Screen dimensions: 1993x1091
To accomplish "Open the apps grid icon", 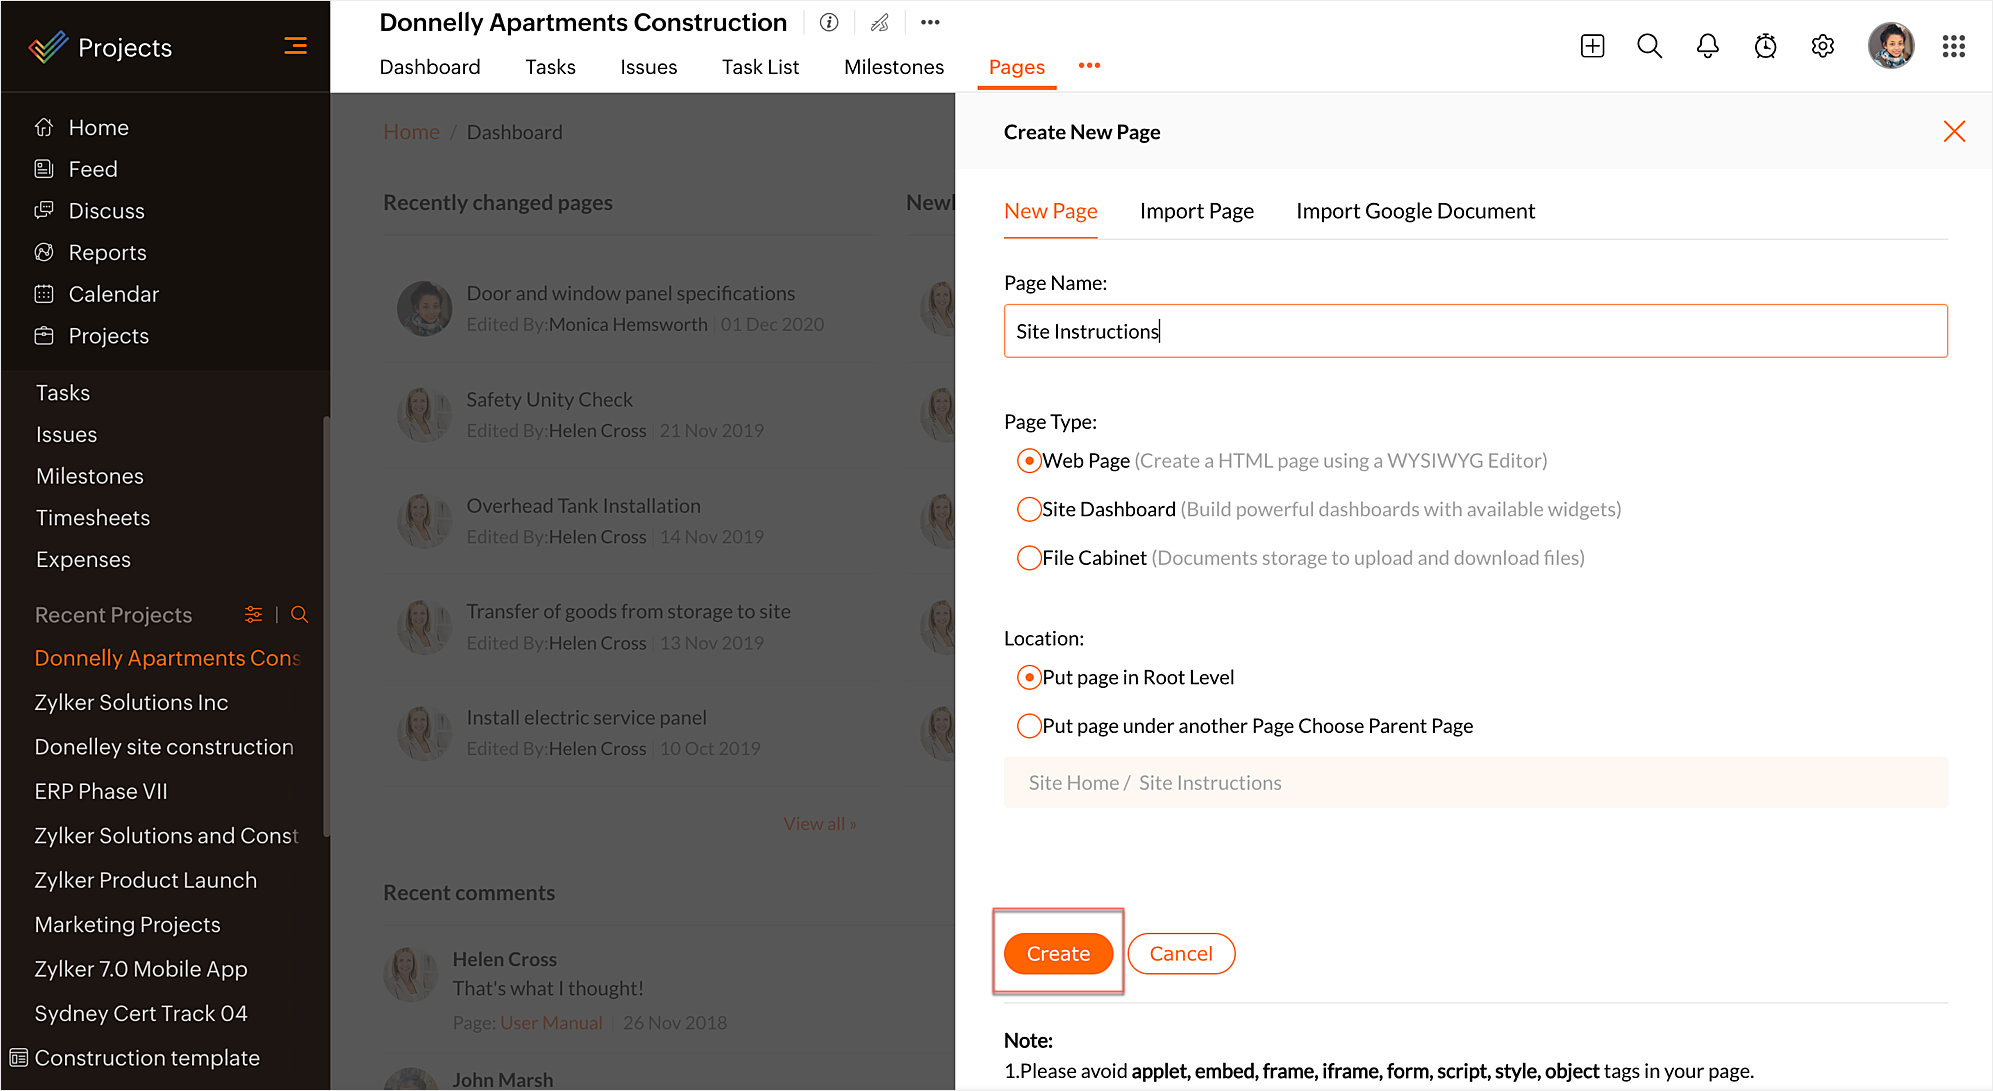I will tap(1953, 46).
